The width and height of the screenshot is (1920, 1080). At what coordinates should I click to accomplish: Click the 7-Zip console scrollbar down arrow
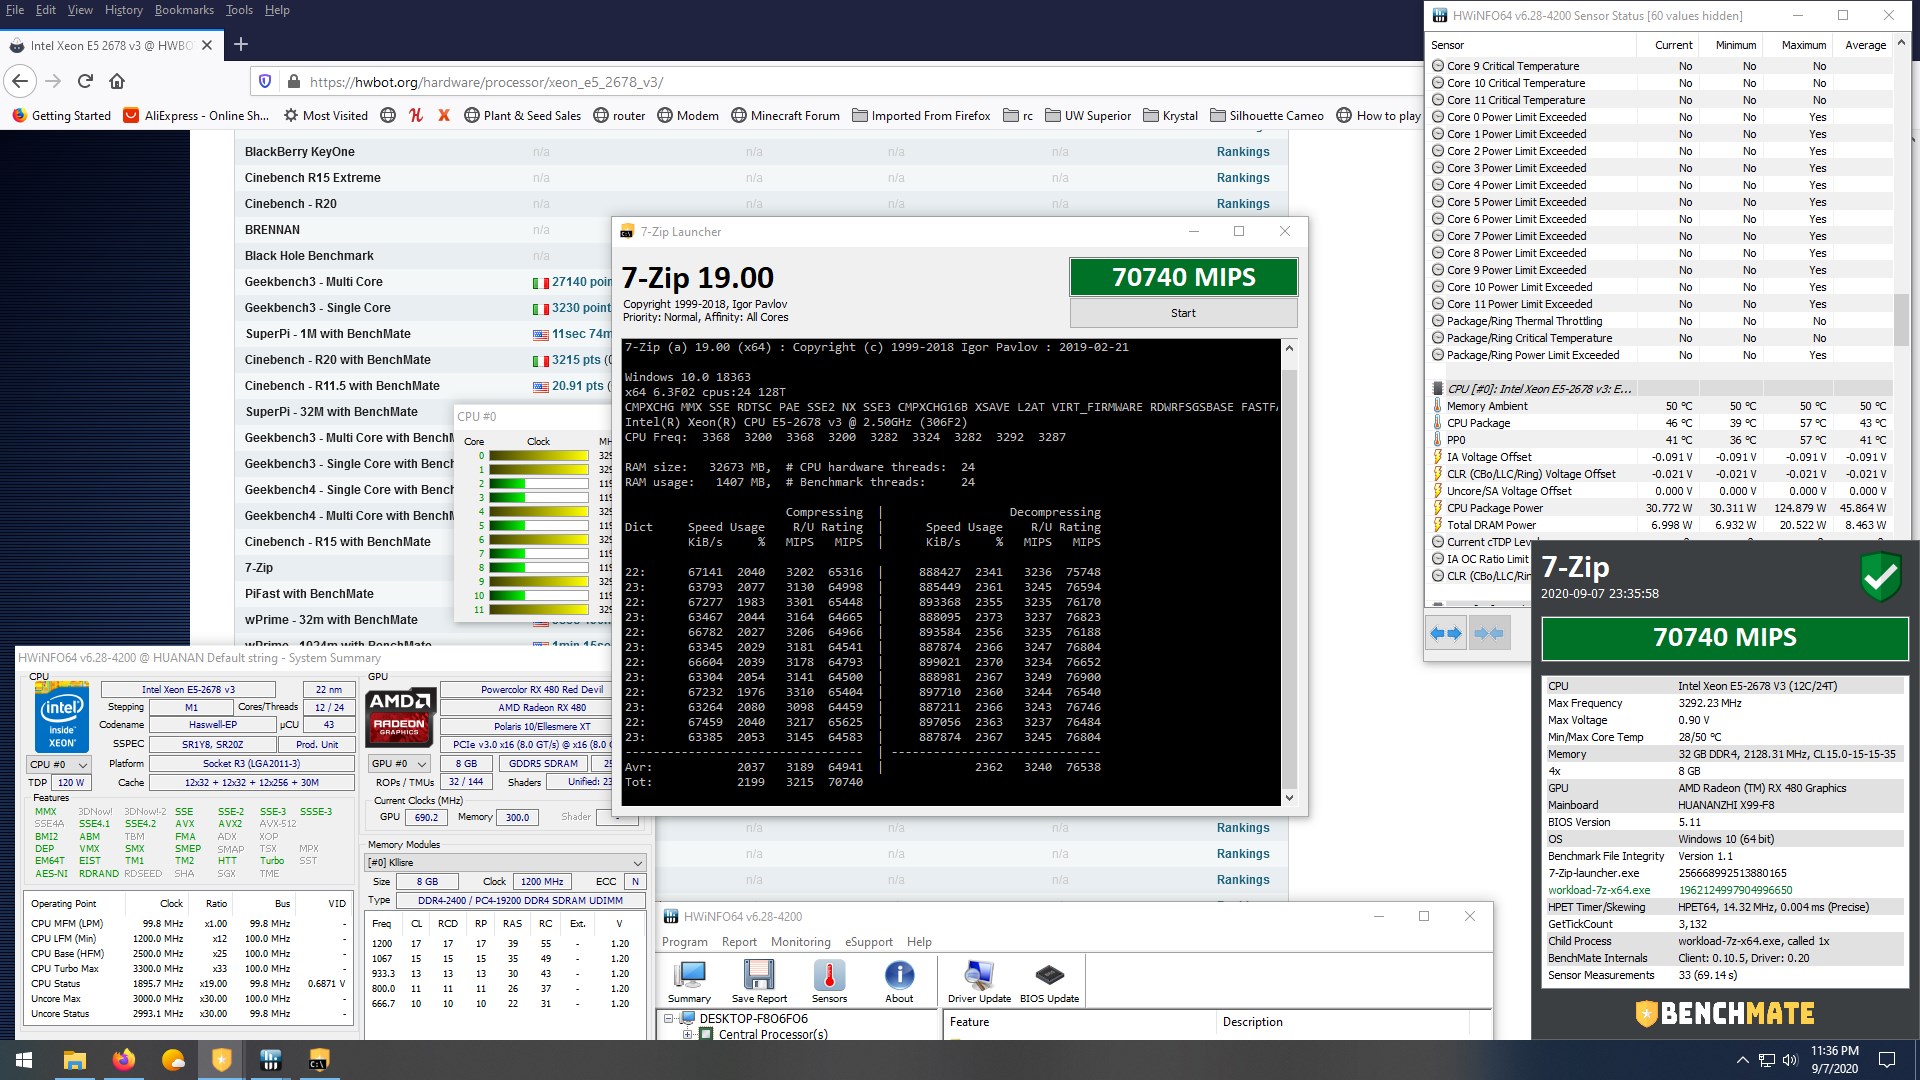click(1289, 797)
